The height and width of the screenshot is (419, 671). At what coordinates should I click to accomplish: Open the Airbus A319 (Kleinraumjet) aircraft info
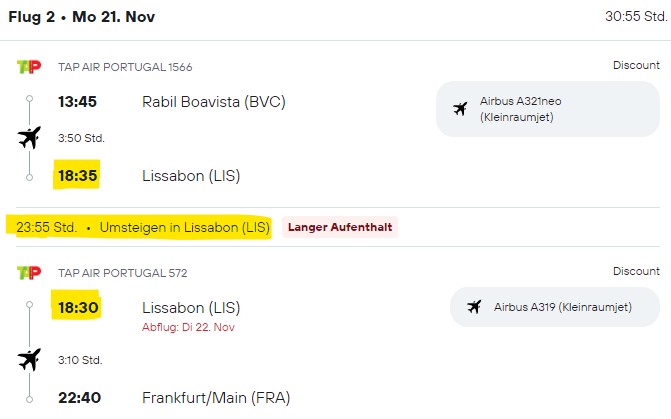pos(555,307)
